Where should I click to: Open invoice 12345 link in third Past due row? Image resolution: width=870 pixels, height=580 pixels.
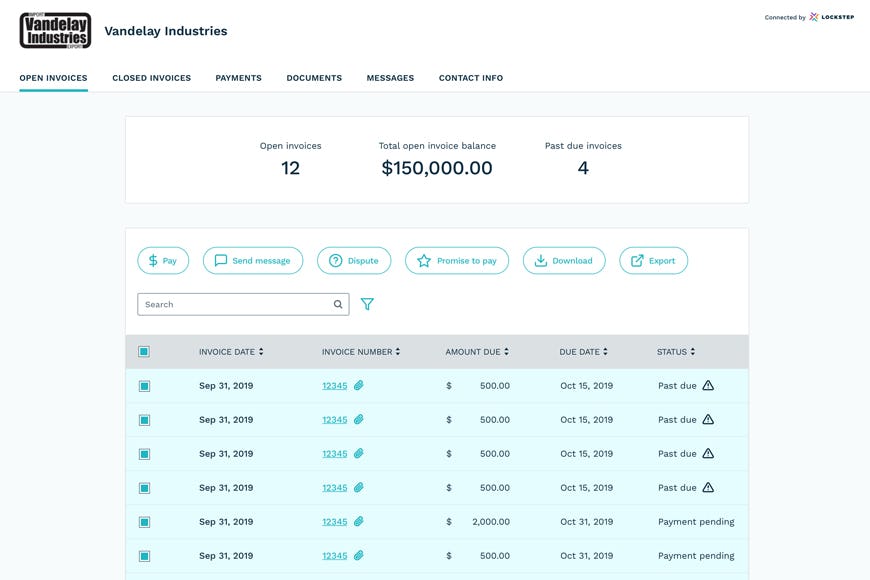click(335, 454)
